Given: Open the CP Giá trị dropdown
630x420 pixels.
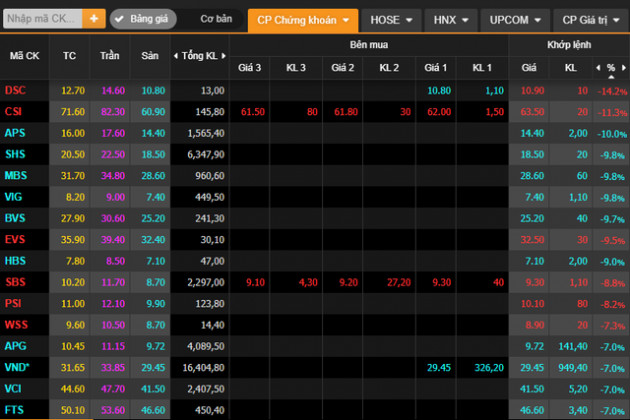Looking at the screenshot, I should 590,19.
